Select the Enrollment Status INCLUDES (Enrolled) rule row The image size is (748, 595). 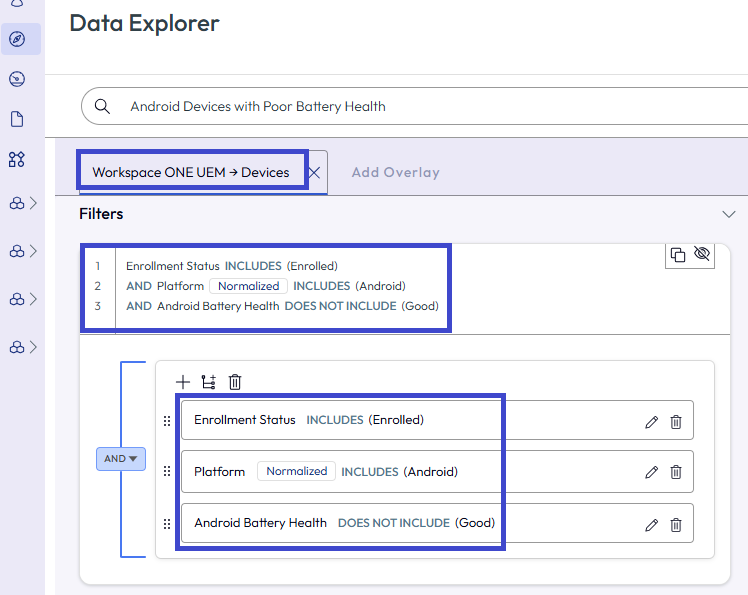[x=437, y=420]
